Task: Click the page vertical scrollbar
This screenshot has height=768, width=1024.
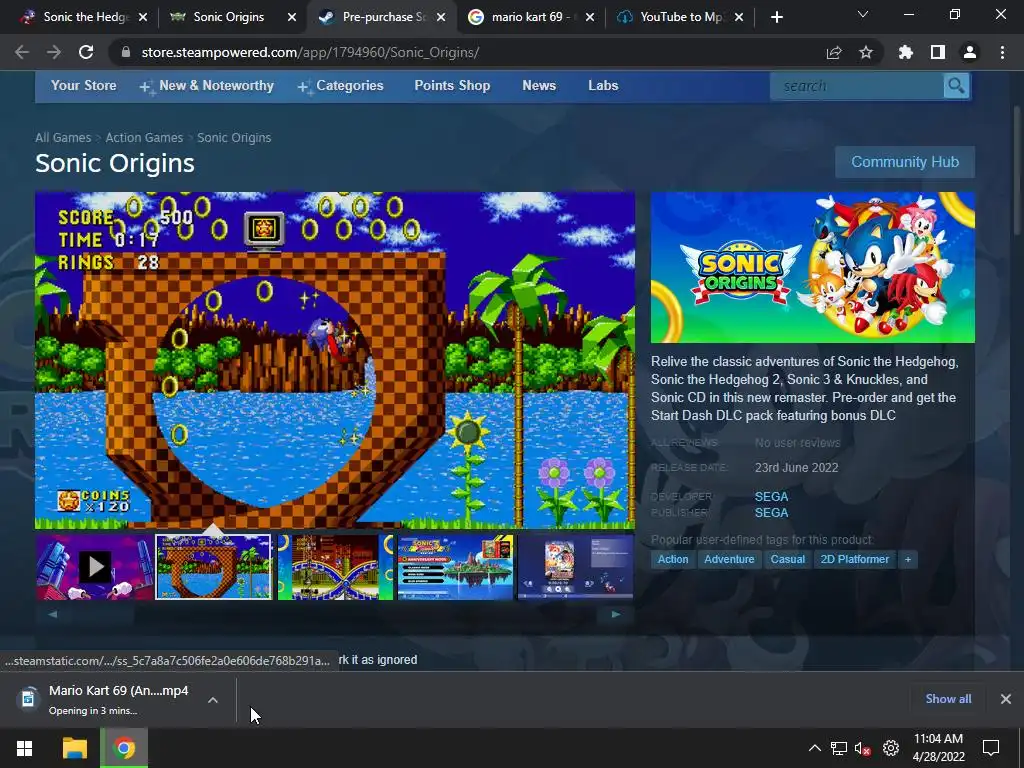Action: [1017, 170]
